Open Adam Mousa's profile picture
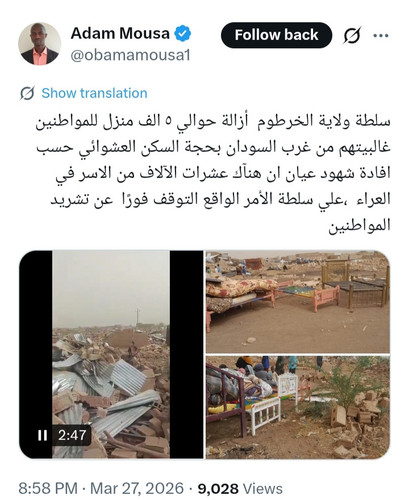409x500 pixels. (x=39, y=43)
